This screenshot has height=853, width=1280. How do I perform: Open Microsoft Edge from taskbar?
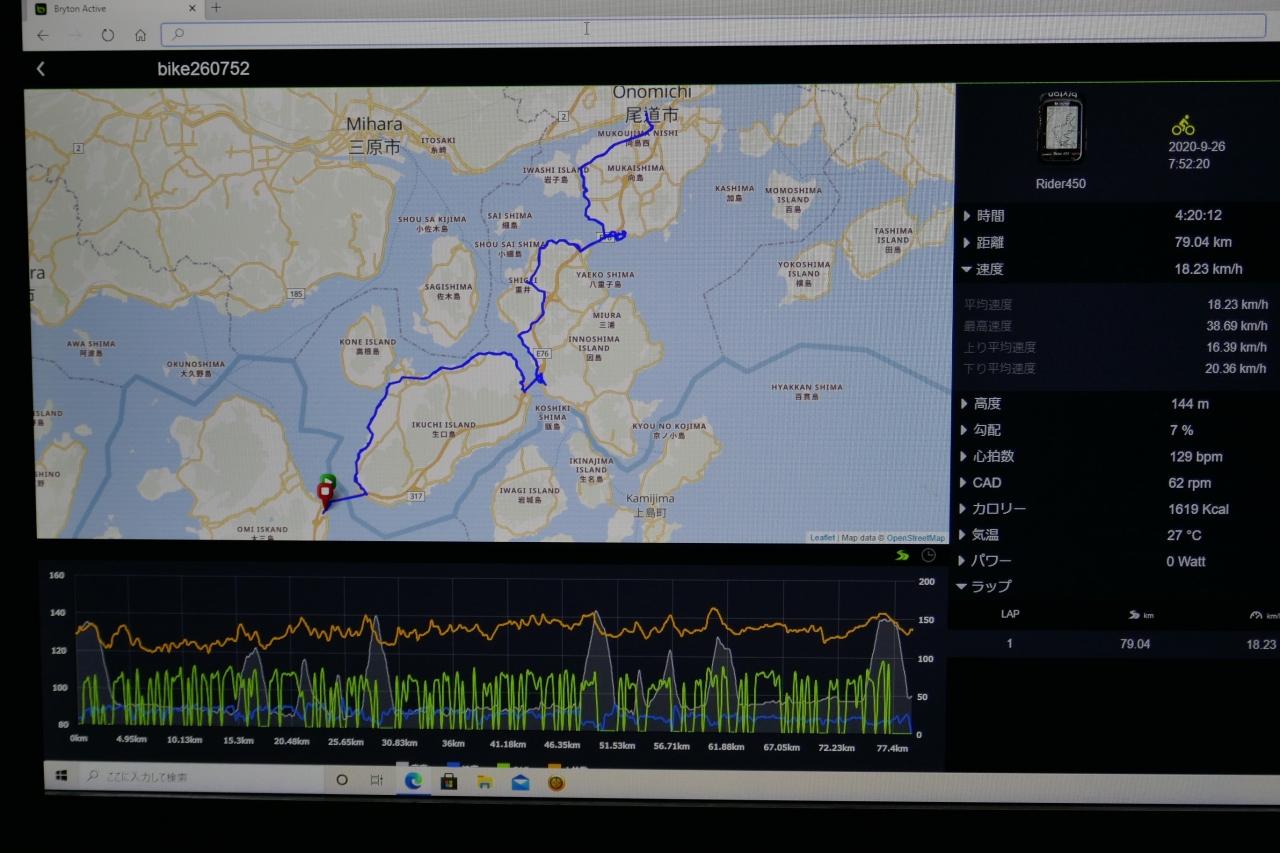413,780
